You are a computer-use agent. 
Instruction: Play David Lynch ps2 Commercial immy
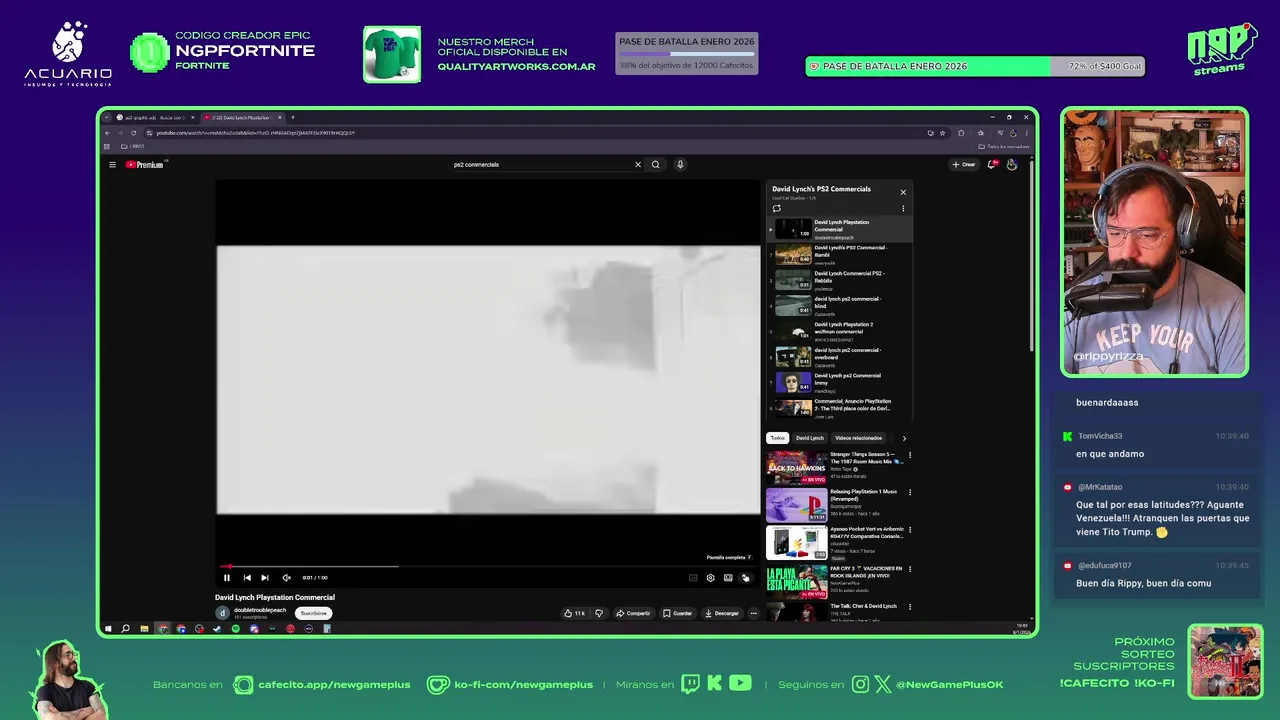click(x=839, y=383)
